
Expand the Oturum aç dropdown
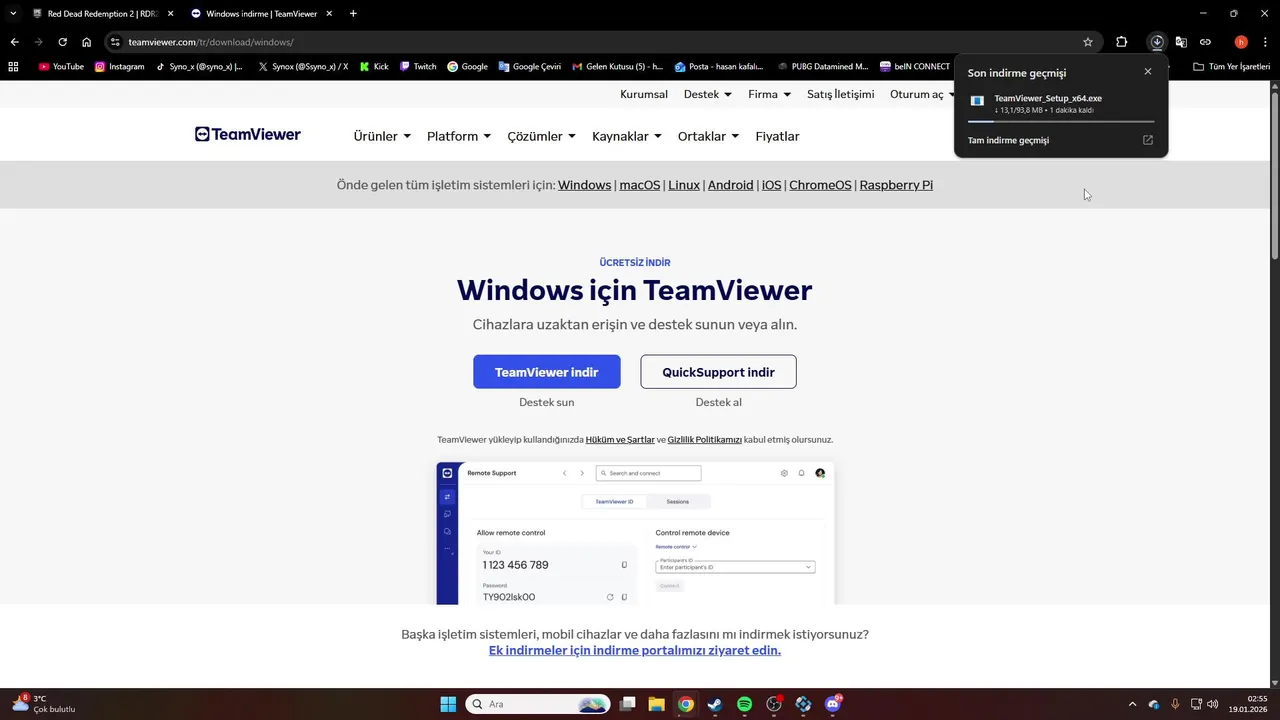[923, 94]
